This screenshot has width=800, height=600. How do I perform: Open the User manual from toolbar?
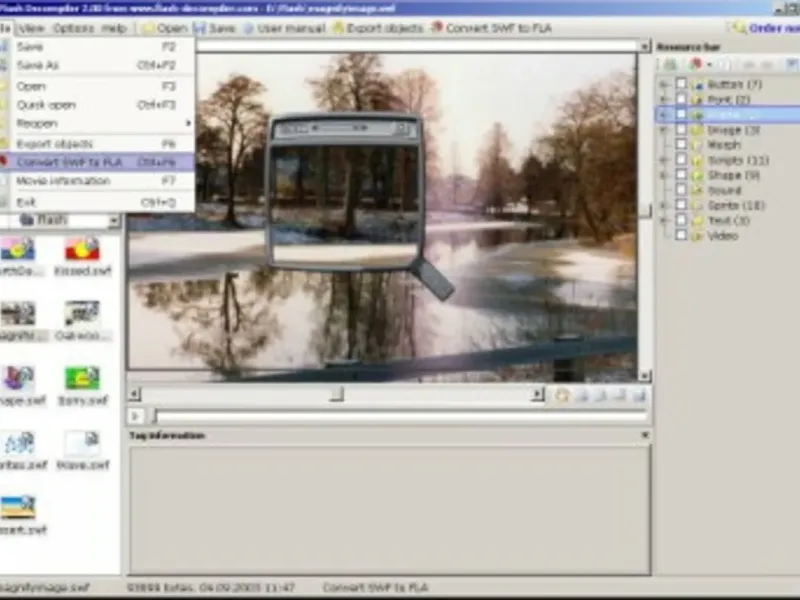click(x=285, y=28)
